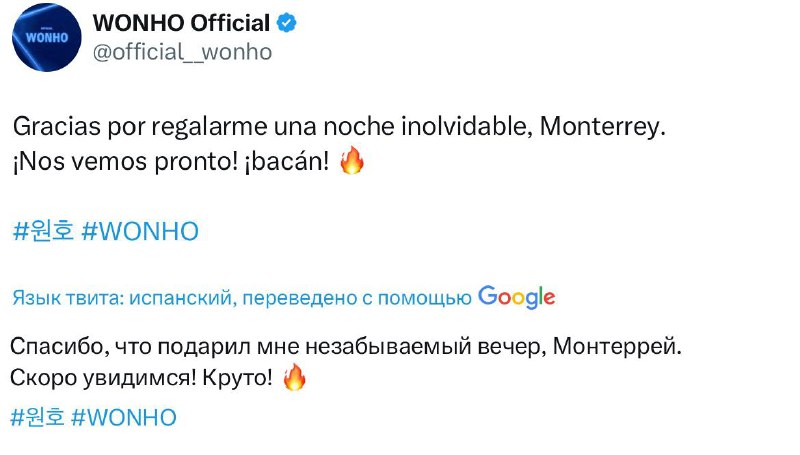Image resolution: width=800 pixels, height=455 pixels.
Task: Click the Google logo
Action: 516,297
